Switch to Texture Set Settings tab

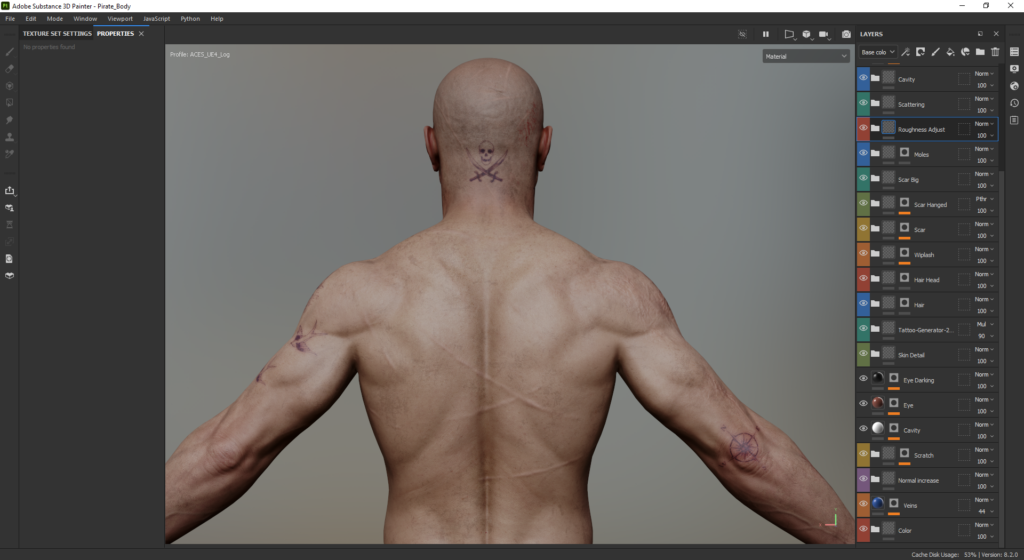[57, 34]
